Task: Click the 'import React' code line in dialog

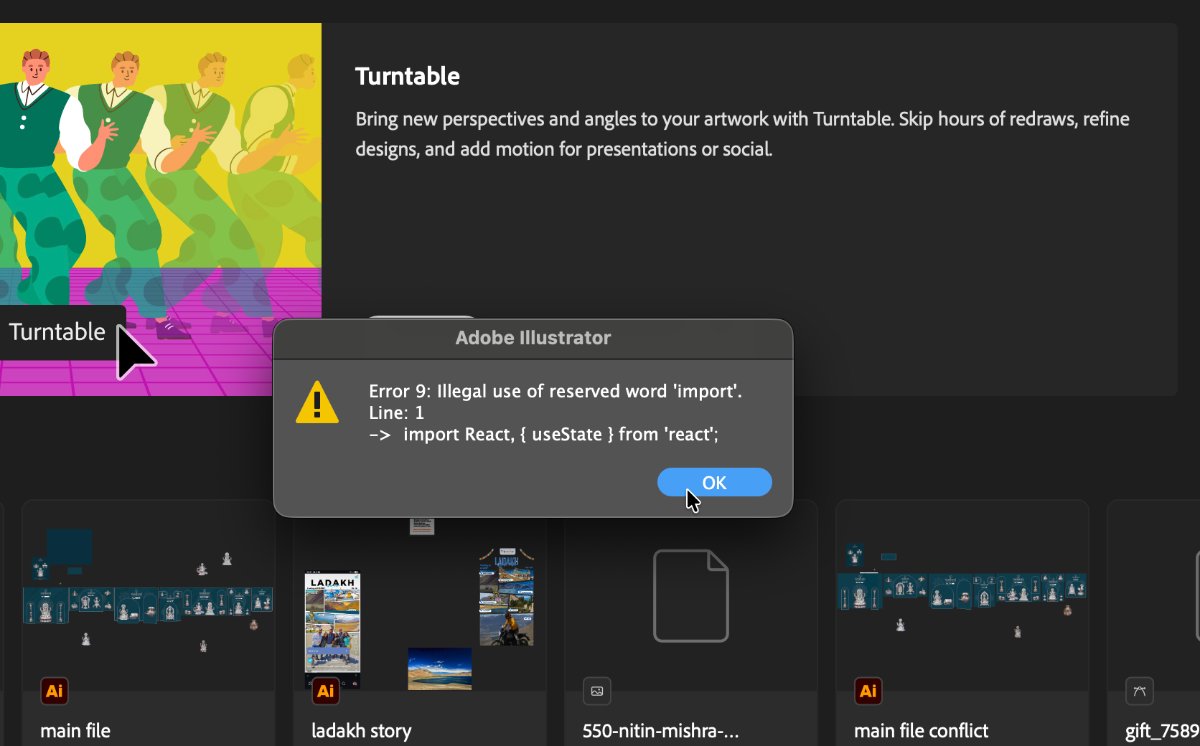Action: 544,434
